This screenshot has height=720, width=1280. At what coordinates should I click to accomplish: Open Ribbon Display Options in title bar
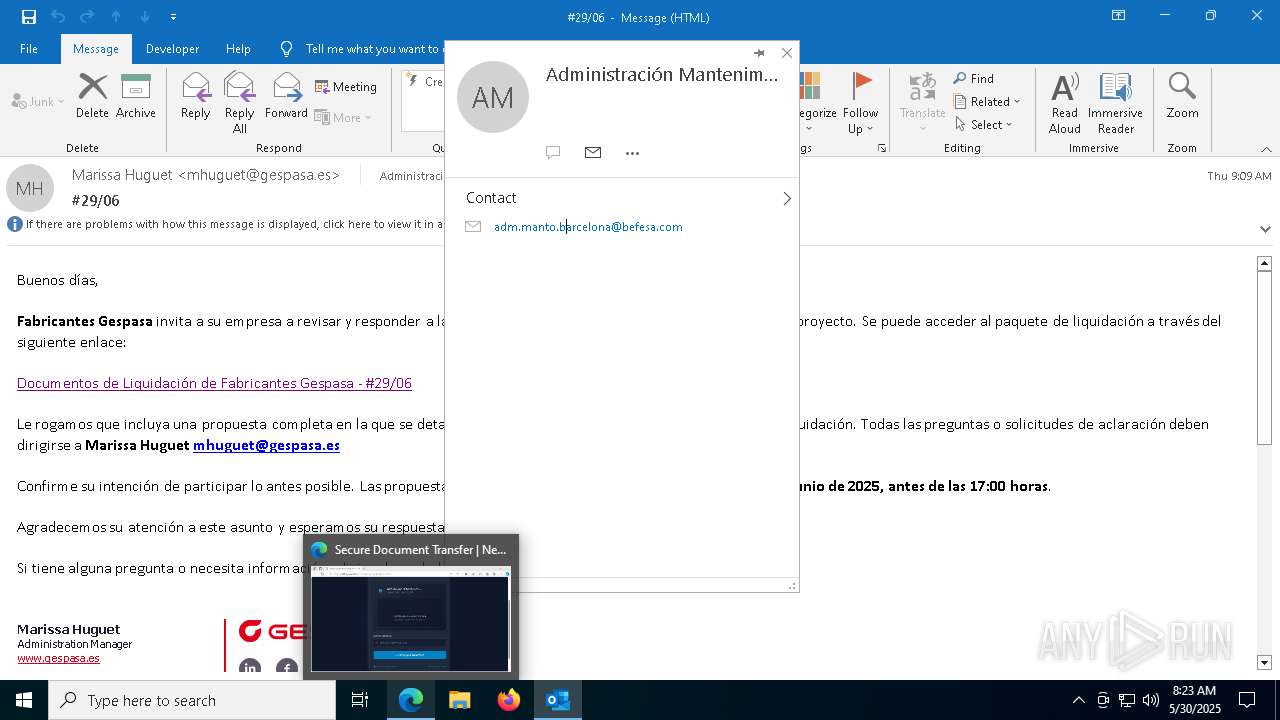click(x=1118, y=16)
